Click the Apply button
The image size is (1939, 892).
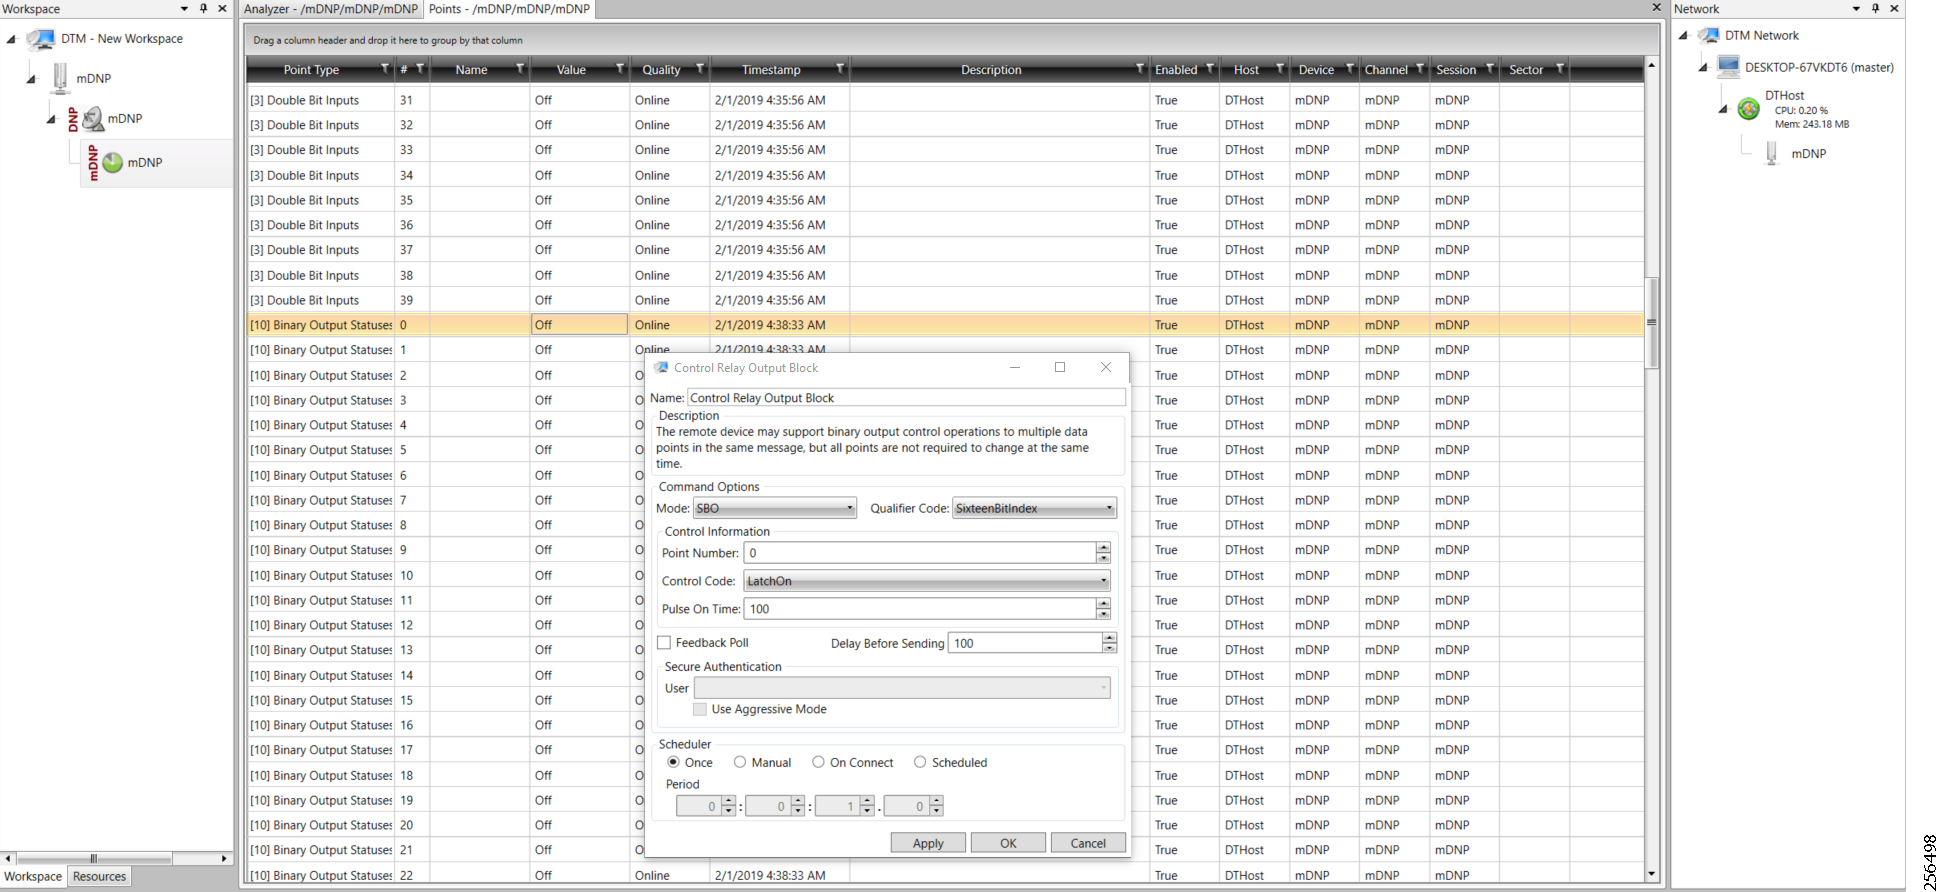[928, 843]
